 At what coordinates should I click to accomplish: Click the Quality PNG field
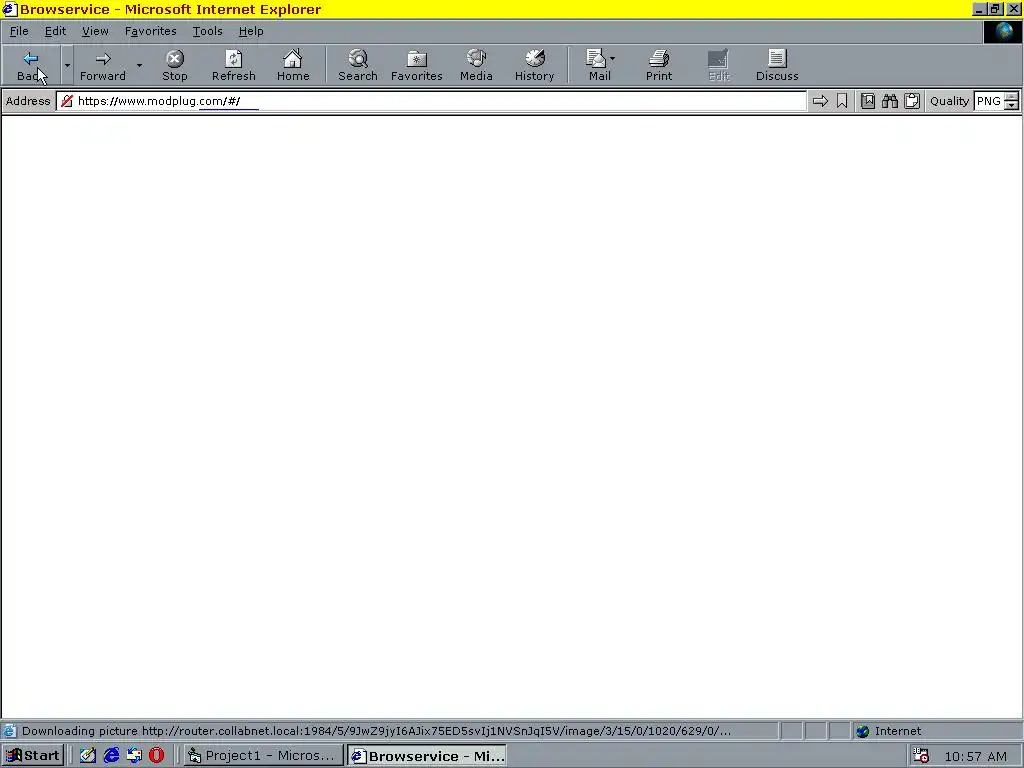989,101
